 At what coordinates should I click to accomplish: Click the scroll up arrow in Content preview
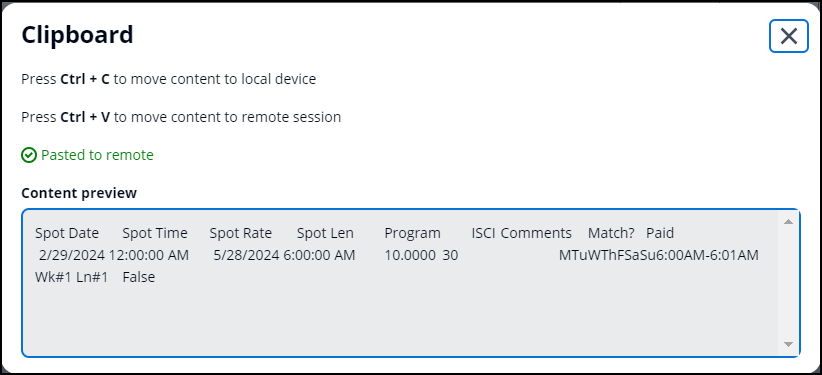pos(787,222)
